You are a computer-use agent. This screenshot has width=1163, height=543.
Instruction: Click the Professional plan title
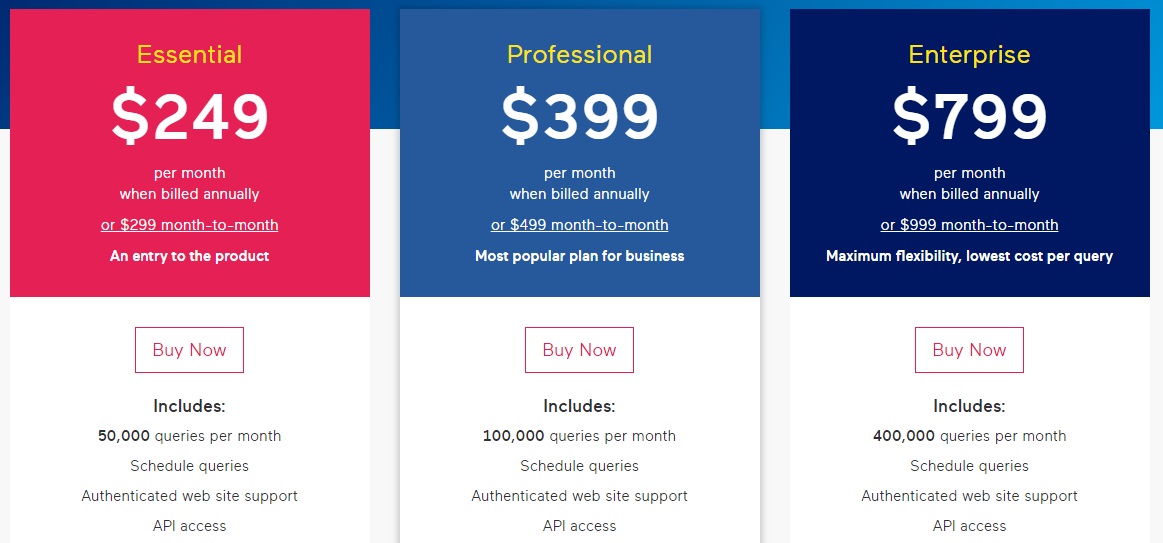coord(579,55)
